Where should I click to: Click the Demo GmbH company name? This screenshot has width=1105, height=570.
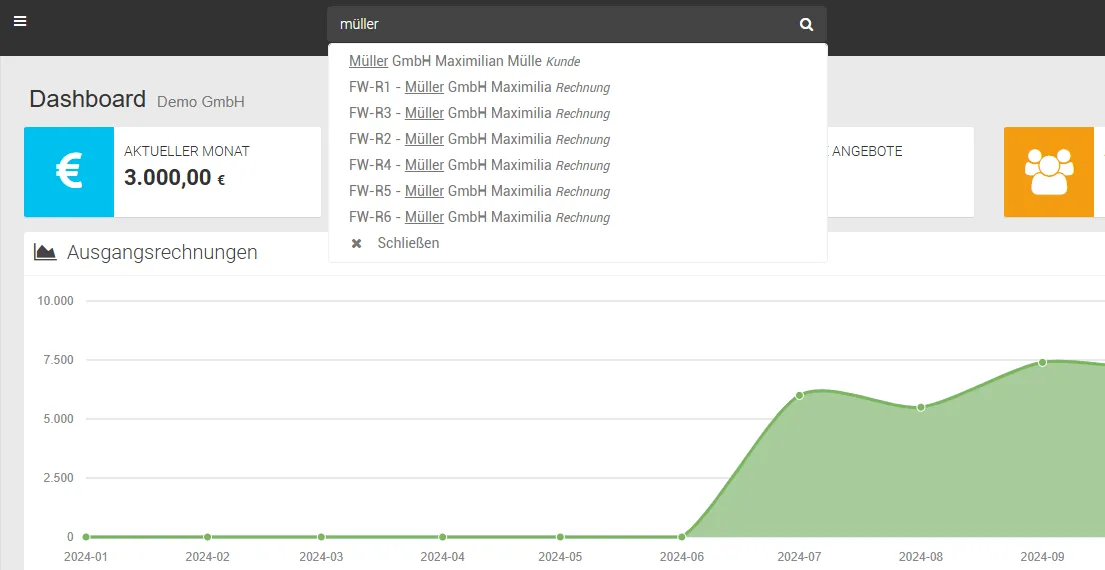point(201,101)
